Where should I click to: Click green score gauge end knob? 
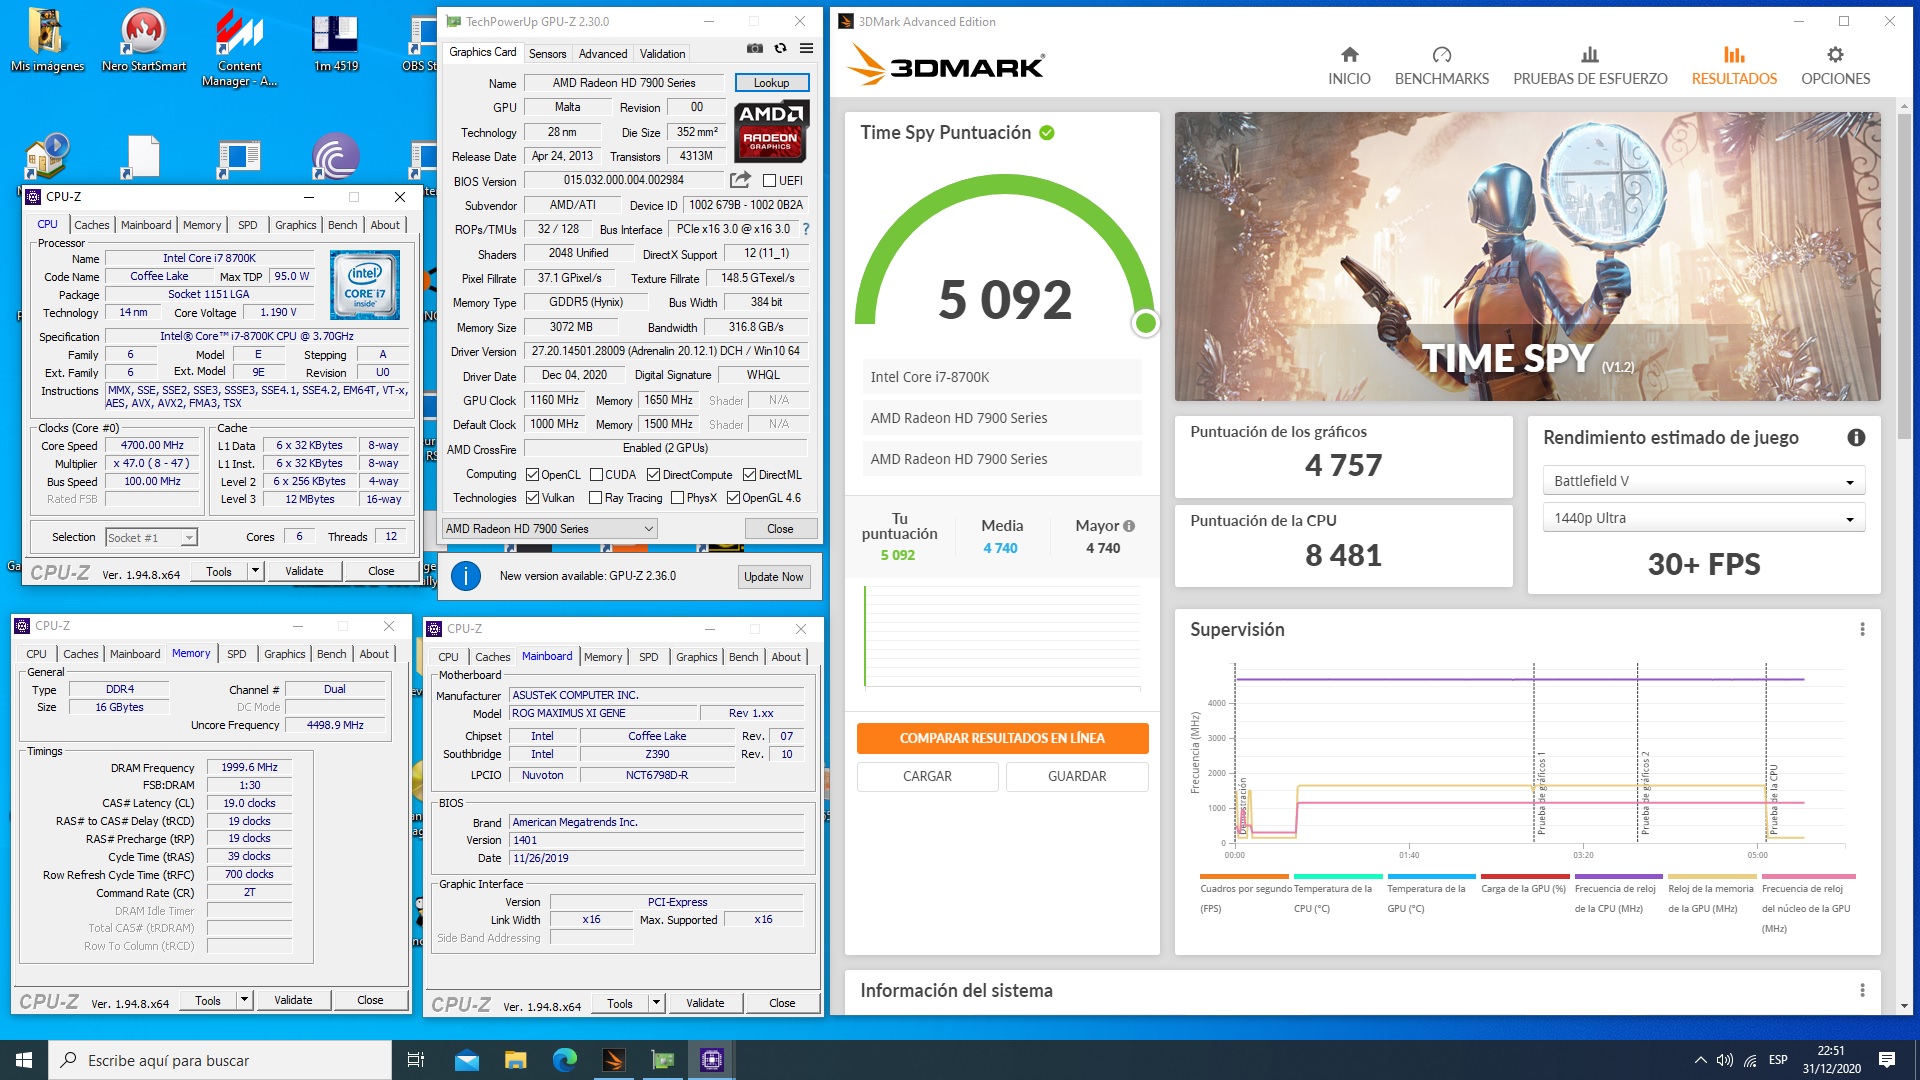click(1146, 322)
